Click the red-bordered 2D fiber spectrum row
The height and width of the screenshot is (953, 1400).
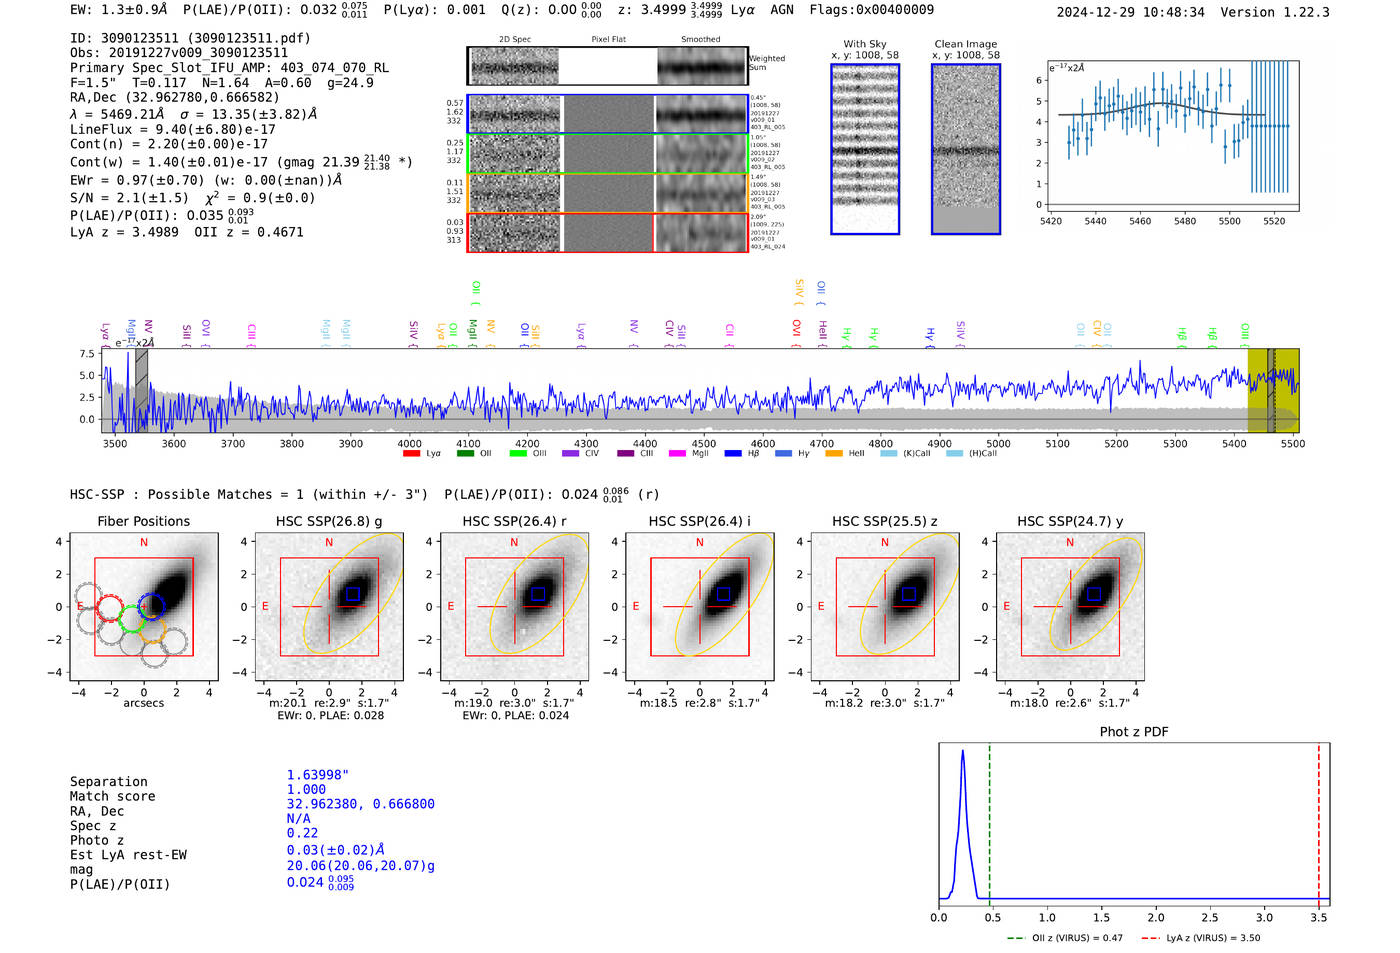[607, 232]
